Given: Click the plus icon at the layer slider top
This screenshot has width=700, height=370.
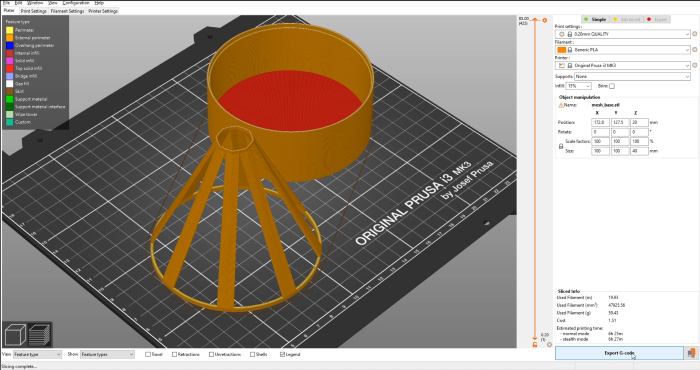Looking at the screenshot, I should click(x=545, y=20).
